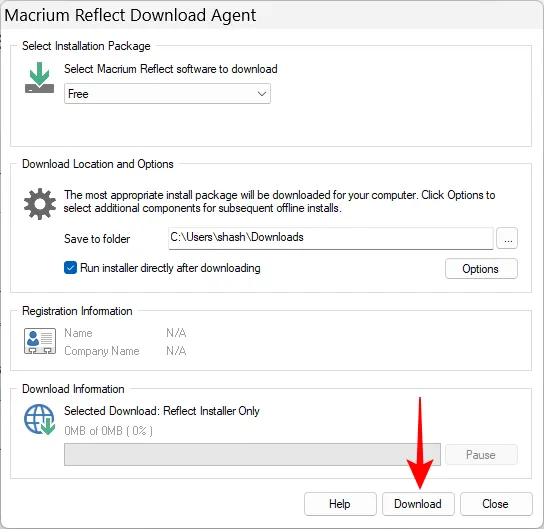544x529 pixels.
Task: Click the download progress bar
Action: coord(252,454)
